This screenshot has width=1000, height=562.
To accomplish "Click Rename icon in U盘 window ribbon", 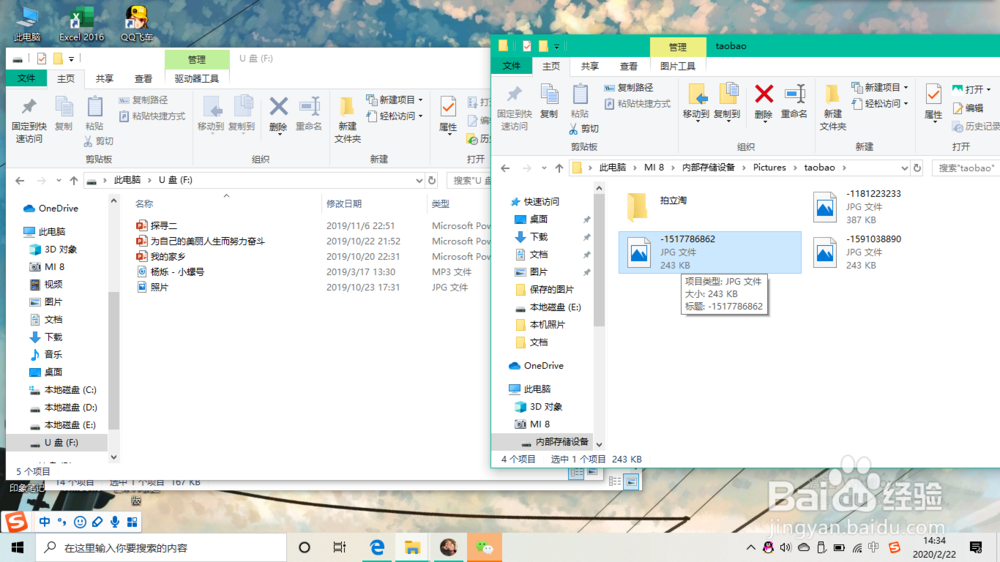I will (309, 107).
